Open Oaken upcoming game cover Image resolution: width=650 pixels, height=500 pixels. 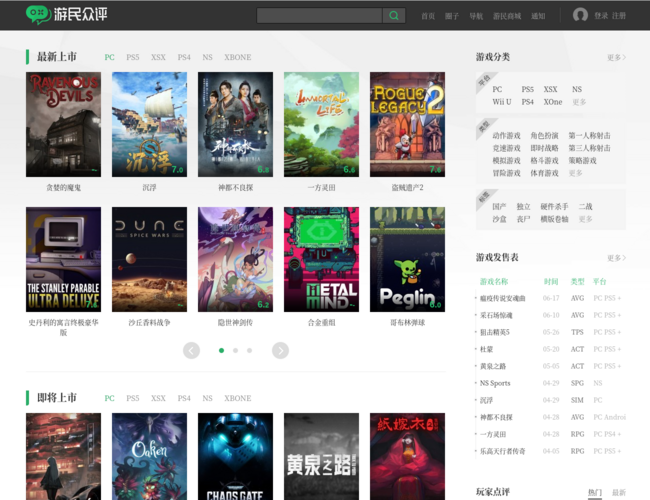click(149, 456)
